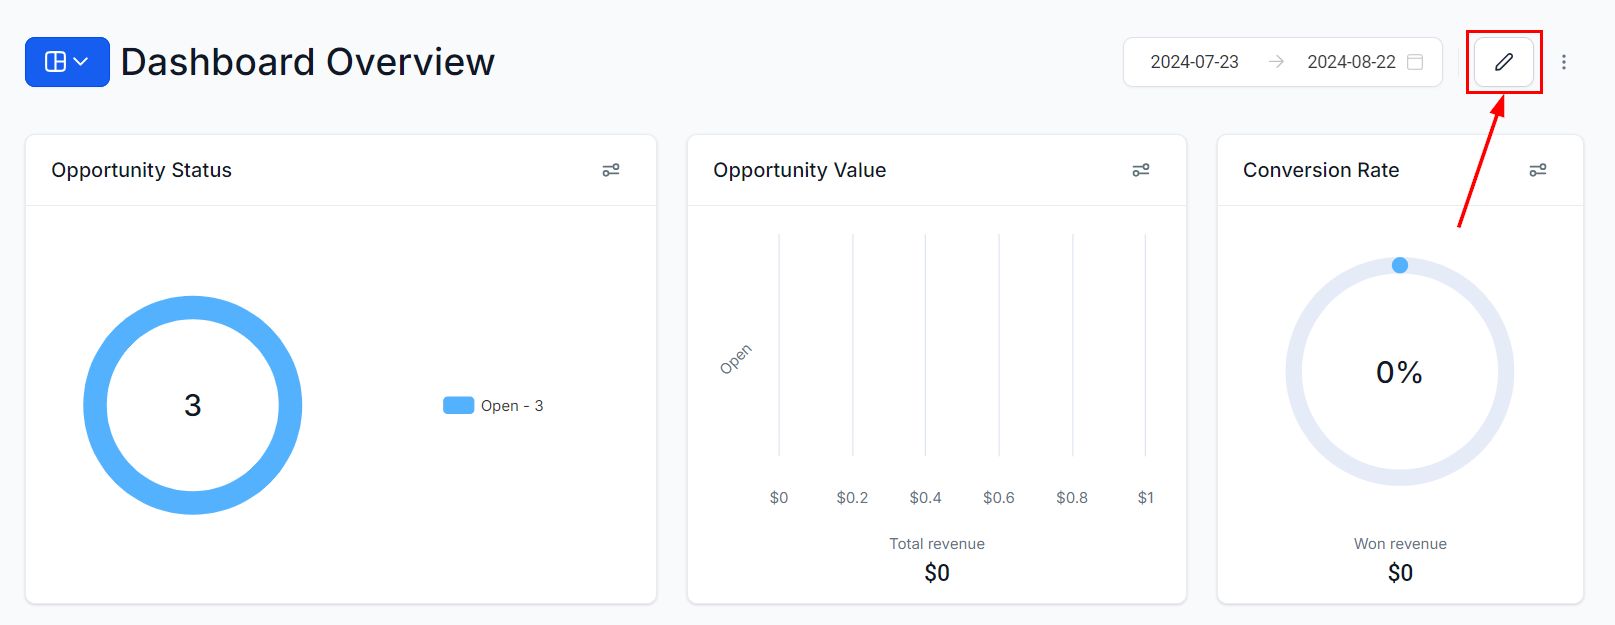Select the start date 2024-07-23 field
1615x625 pixels.
pyautogui.click(x=1194, y=62)
